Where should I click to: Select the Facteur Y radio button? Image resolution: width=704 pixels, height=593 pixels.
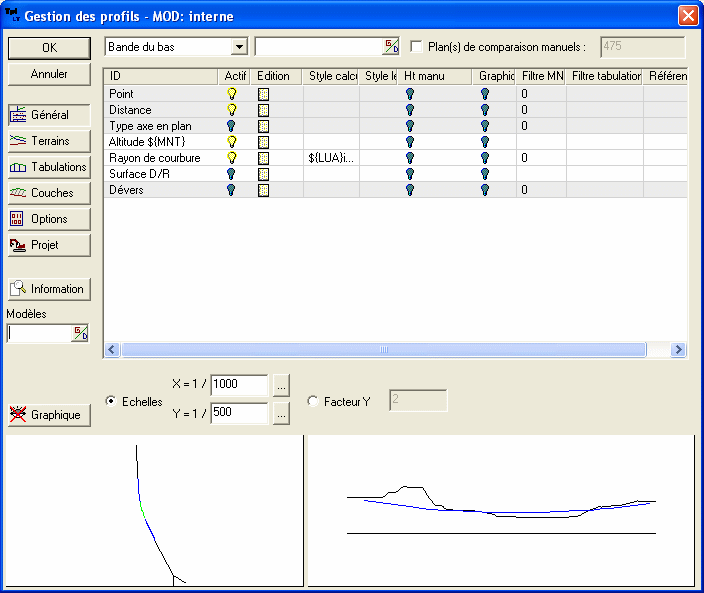tap(313, 401)
